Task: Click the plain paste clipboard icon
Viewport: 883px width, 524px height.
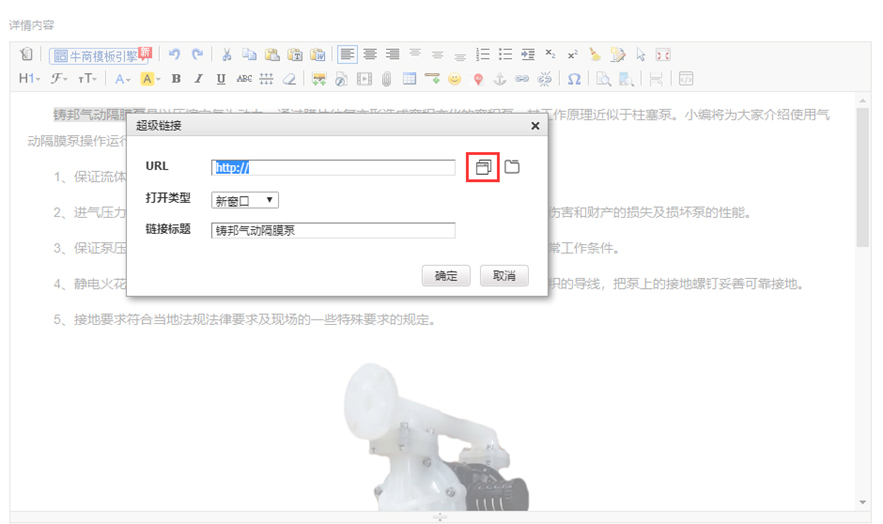Action: point(272,55)
